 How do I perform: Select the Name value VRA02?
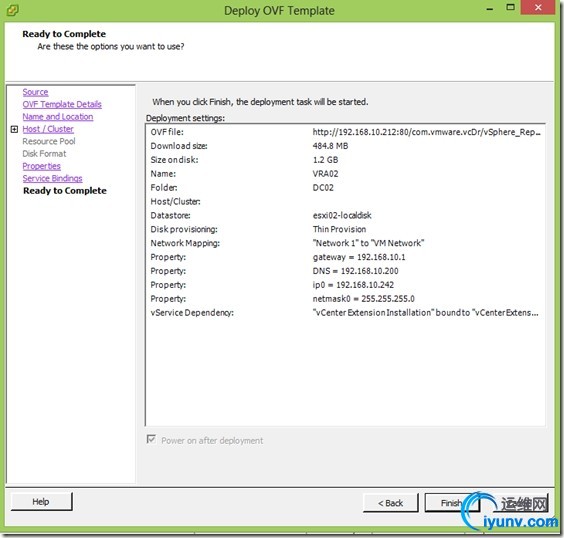[x=325, y=174]
